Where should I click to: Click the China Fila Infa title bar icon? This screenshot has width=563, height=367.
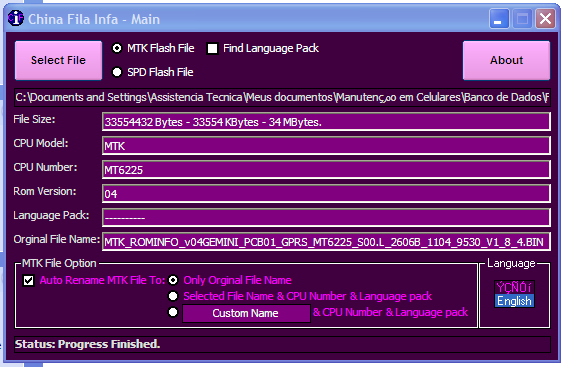16,18
